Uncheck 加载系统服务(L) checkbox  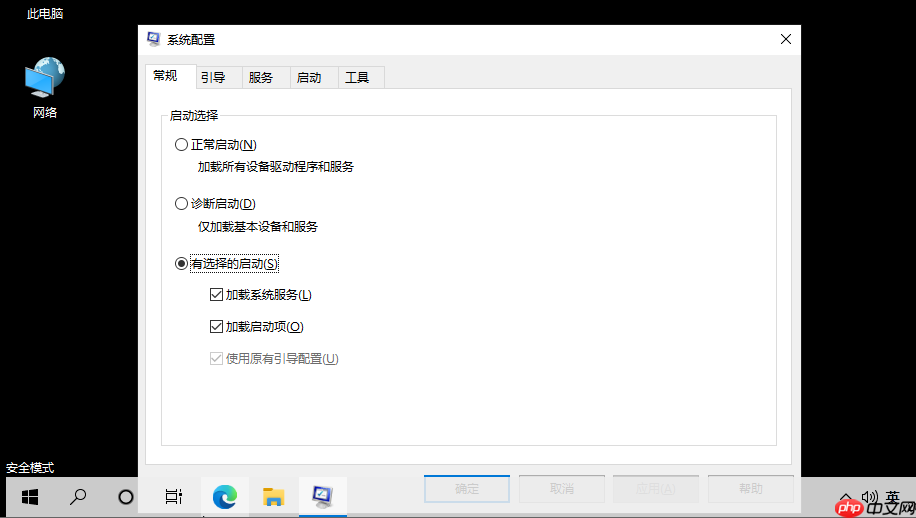(x=216, y=294)
